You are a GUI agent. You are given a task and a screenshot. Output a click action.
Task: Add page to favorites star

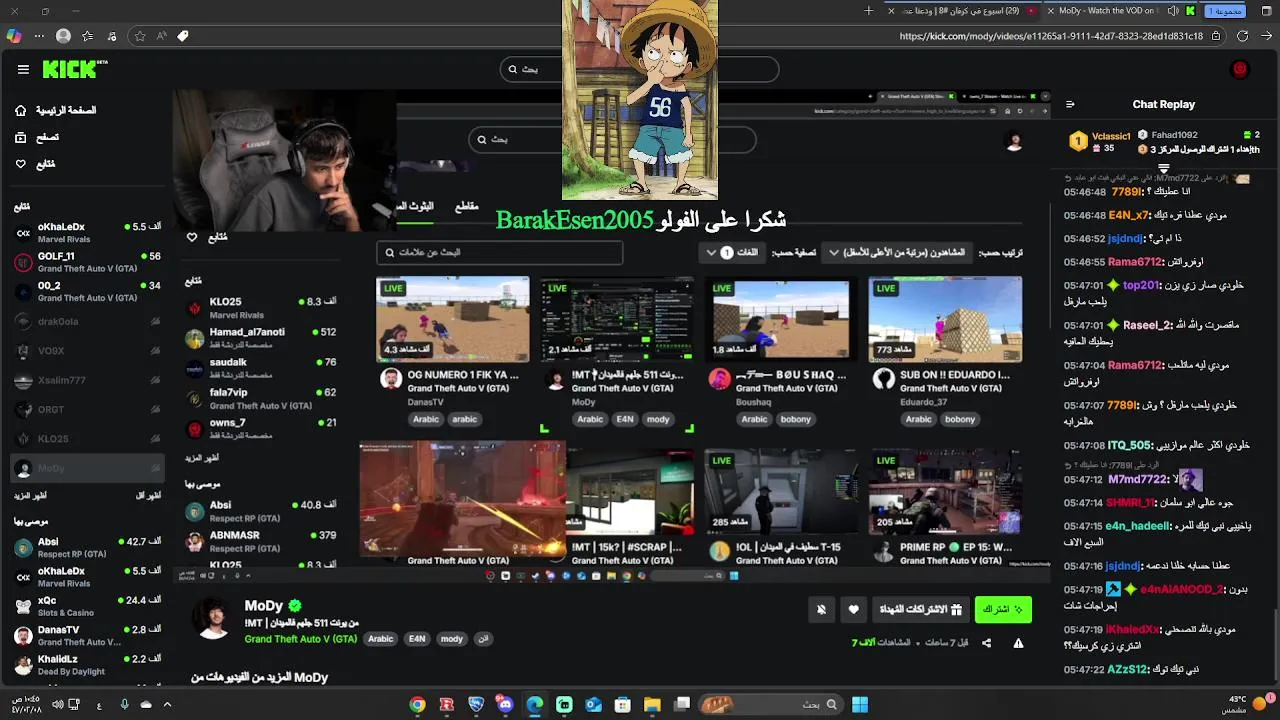pos(139,36)
